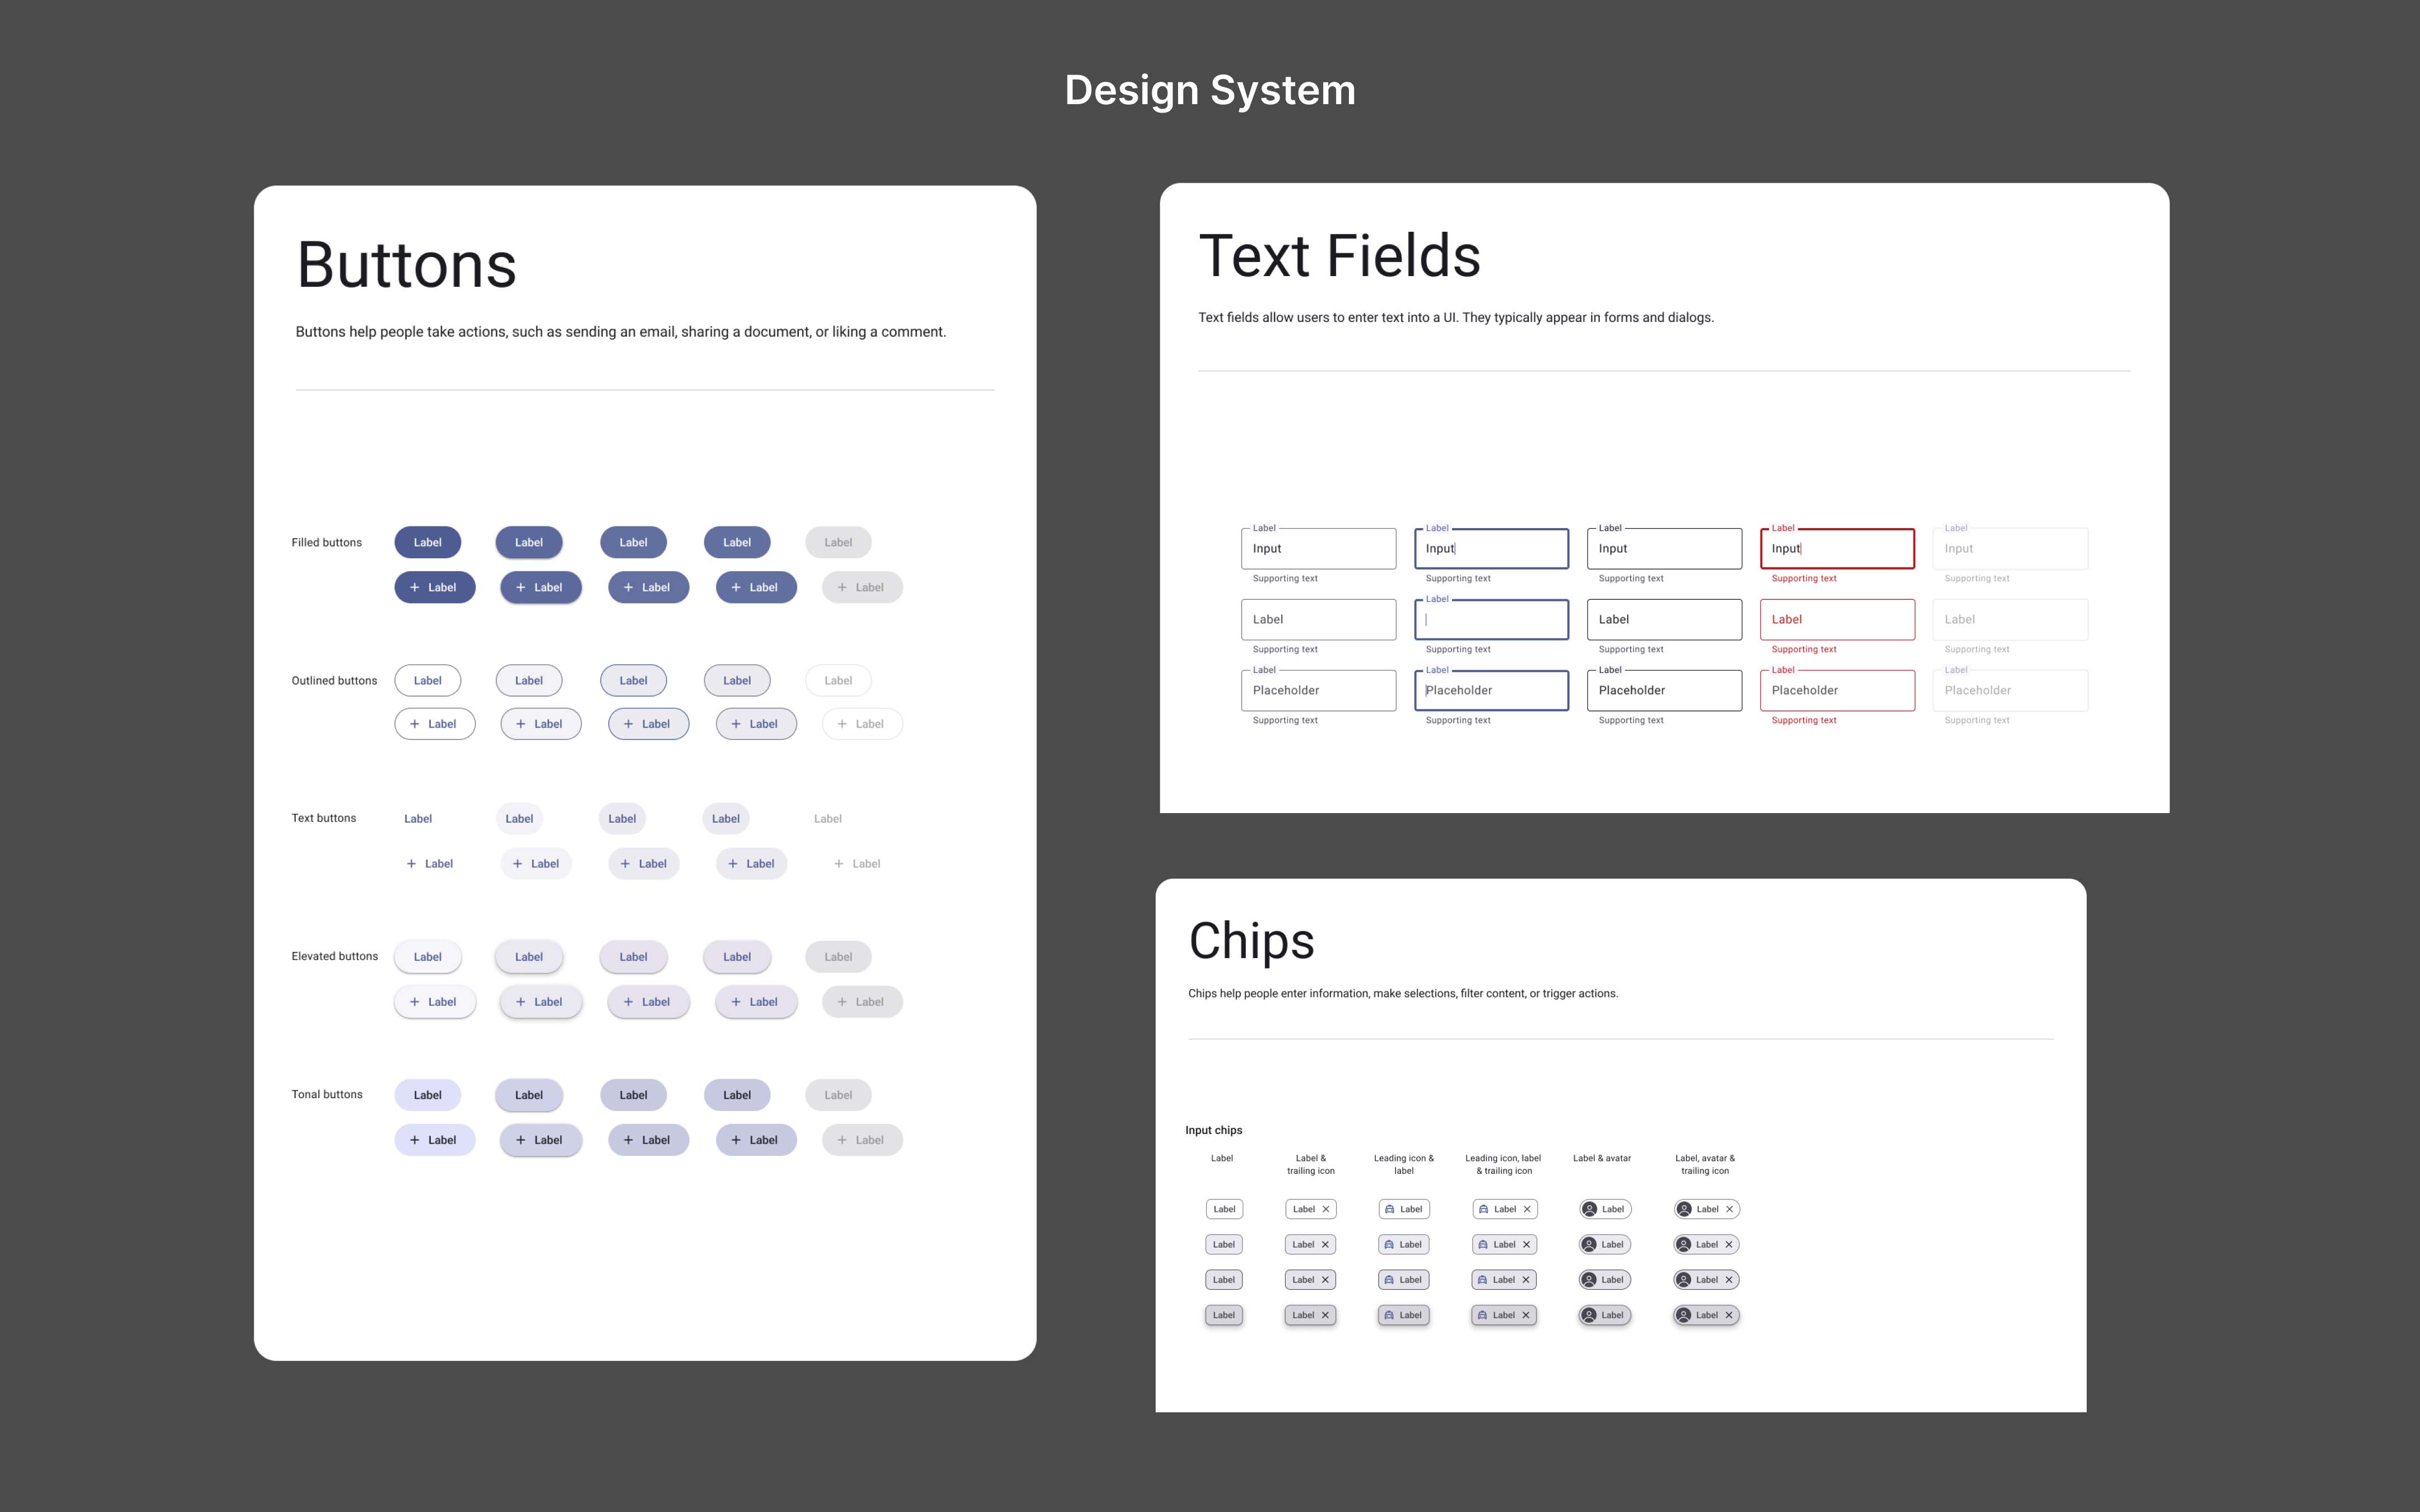Select the white plain 'Label' input chip
The height and width of the screenshot is (1512, 2420).
click(x=1224, y=1209)
